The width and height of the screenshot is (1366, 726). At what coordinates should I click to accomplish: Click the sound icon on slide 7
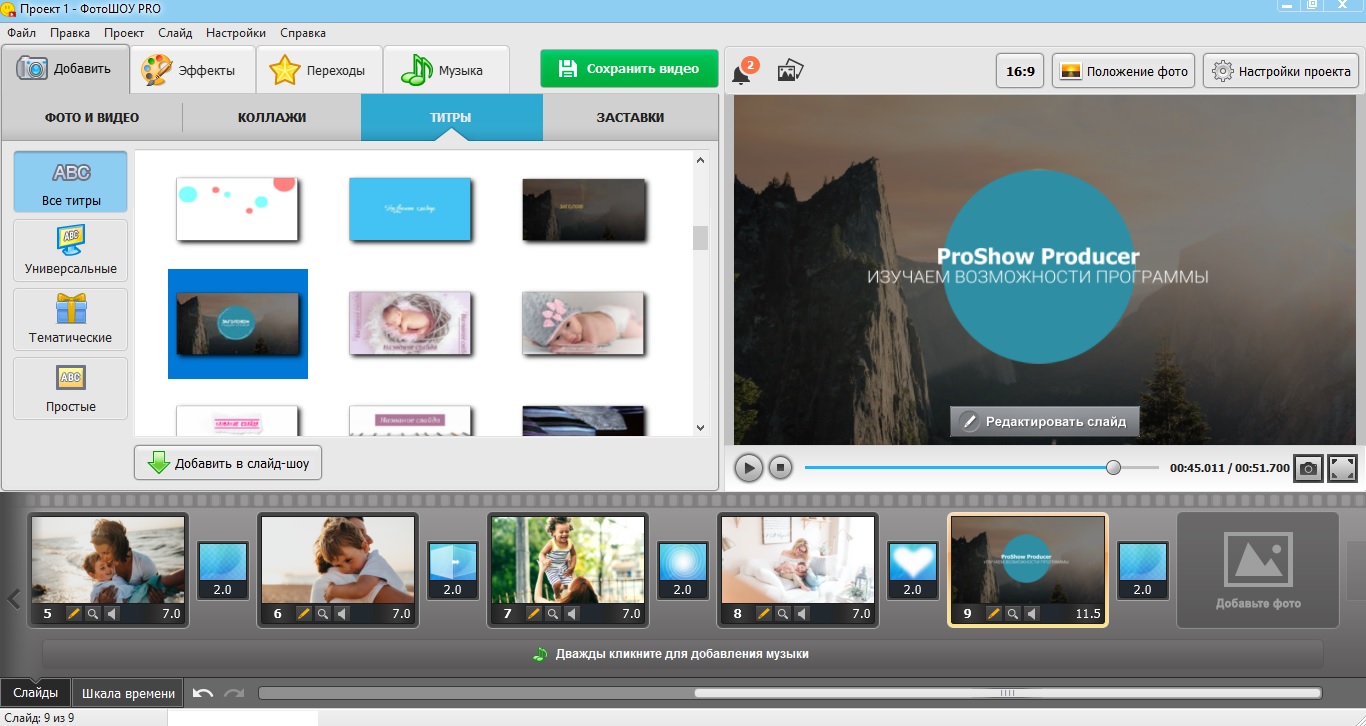pyautogui.click(x=572, y=614)
